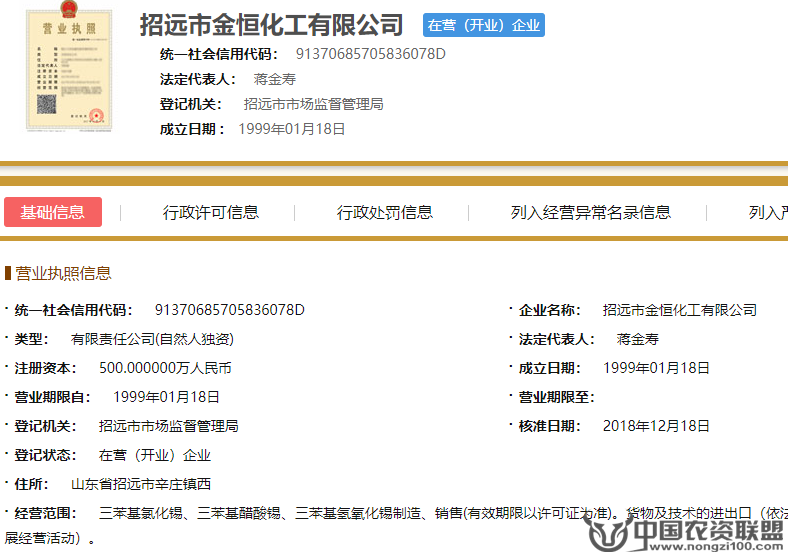Switch to the 行政许可信息 tab
This screenshot has width=788, height=557.
pos(211,212)
